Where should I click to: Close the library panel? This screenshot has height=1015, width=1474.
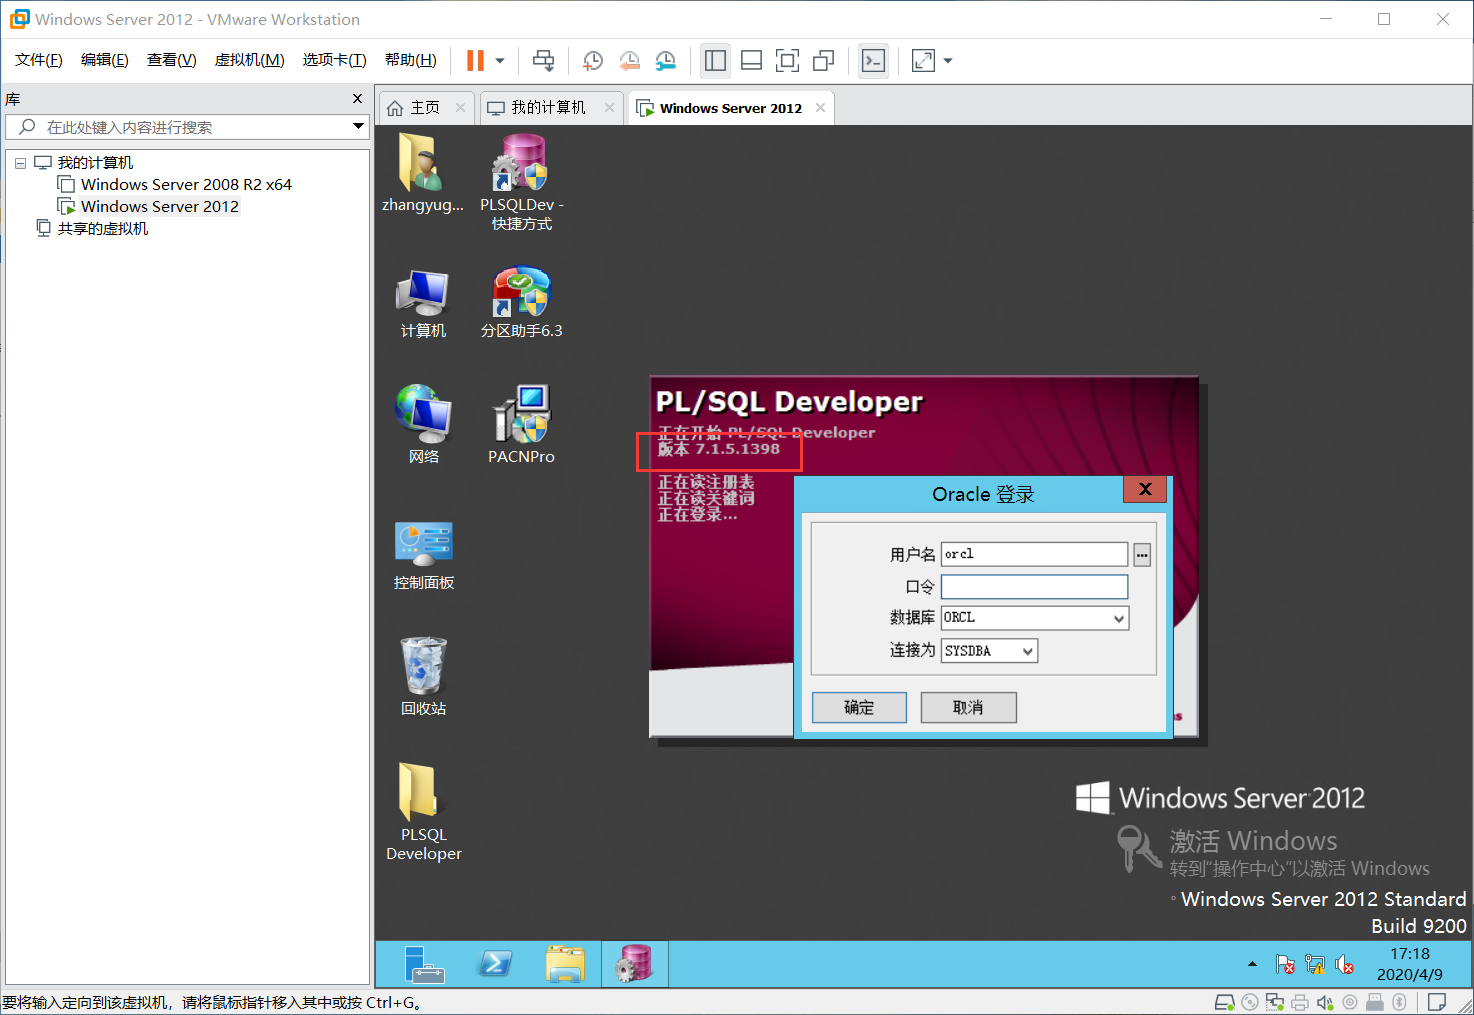point(357,99)
